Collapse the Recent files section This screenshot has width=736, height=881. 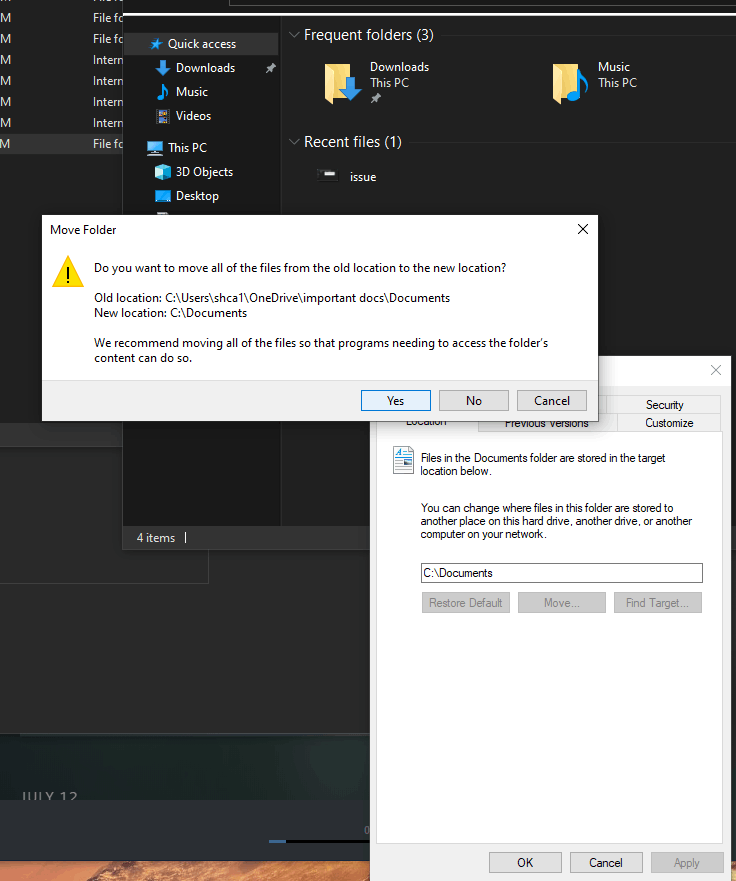pyautogui.click(x=294, y=142)
